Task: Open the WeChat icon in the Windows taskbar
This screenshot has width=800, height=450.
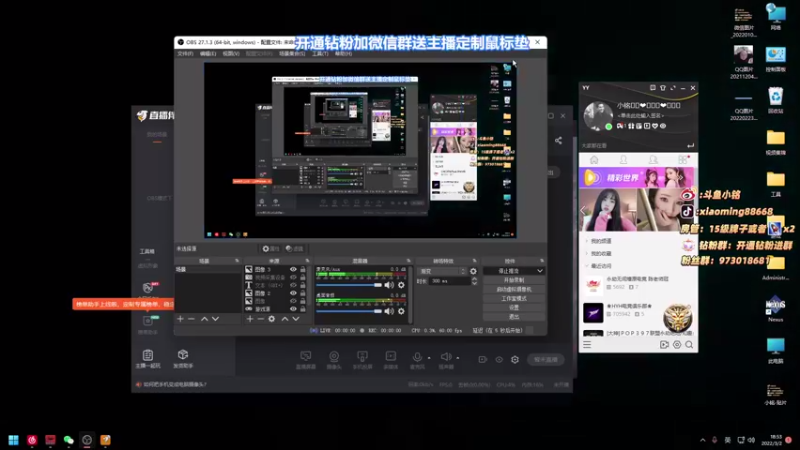Action: 68,440
